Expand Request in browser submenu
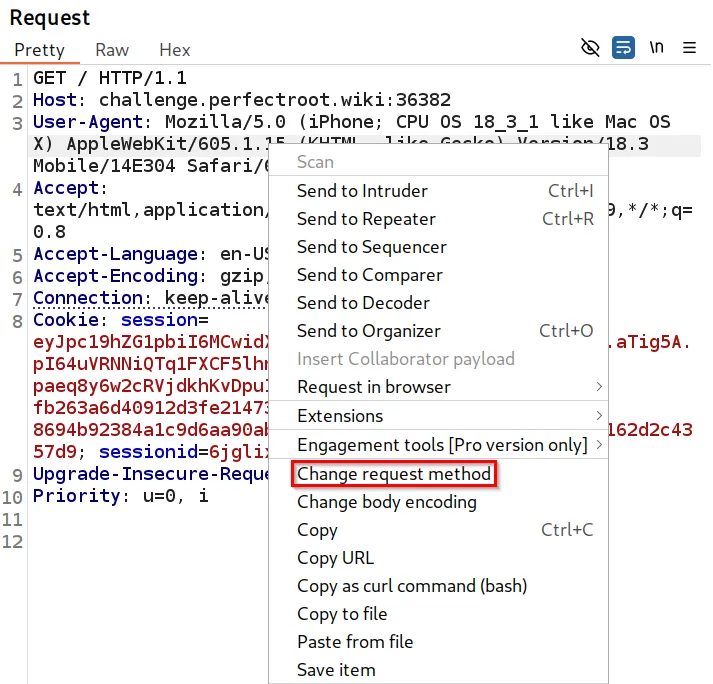The width and height of the screenshot is (713, 684). [374, 387]
